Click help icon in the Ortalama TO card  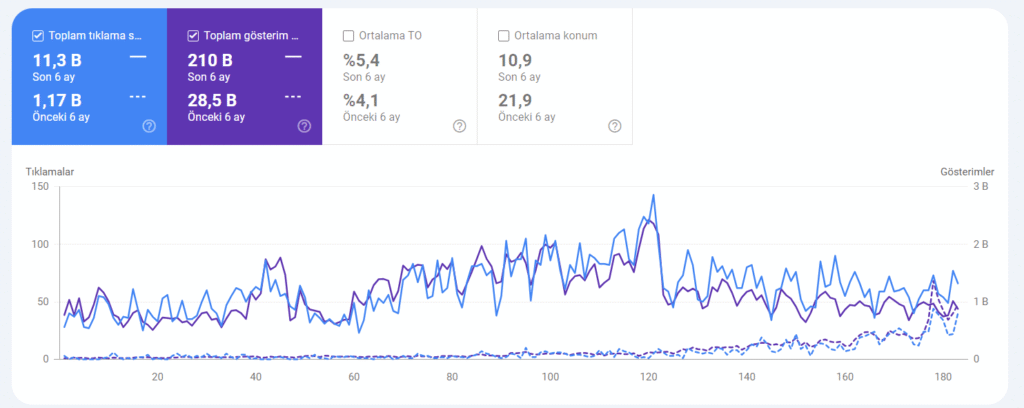tap(459, 126)
